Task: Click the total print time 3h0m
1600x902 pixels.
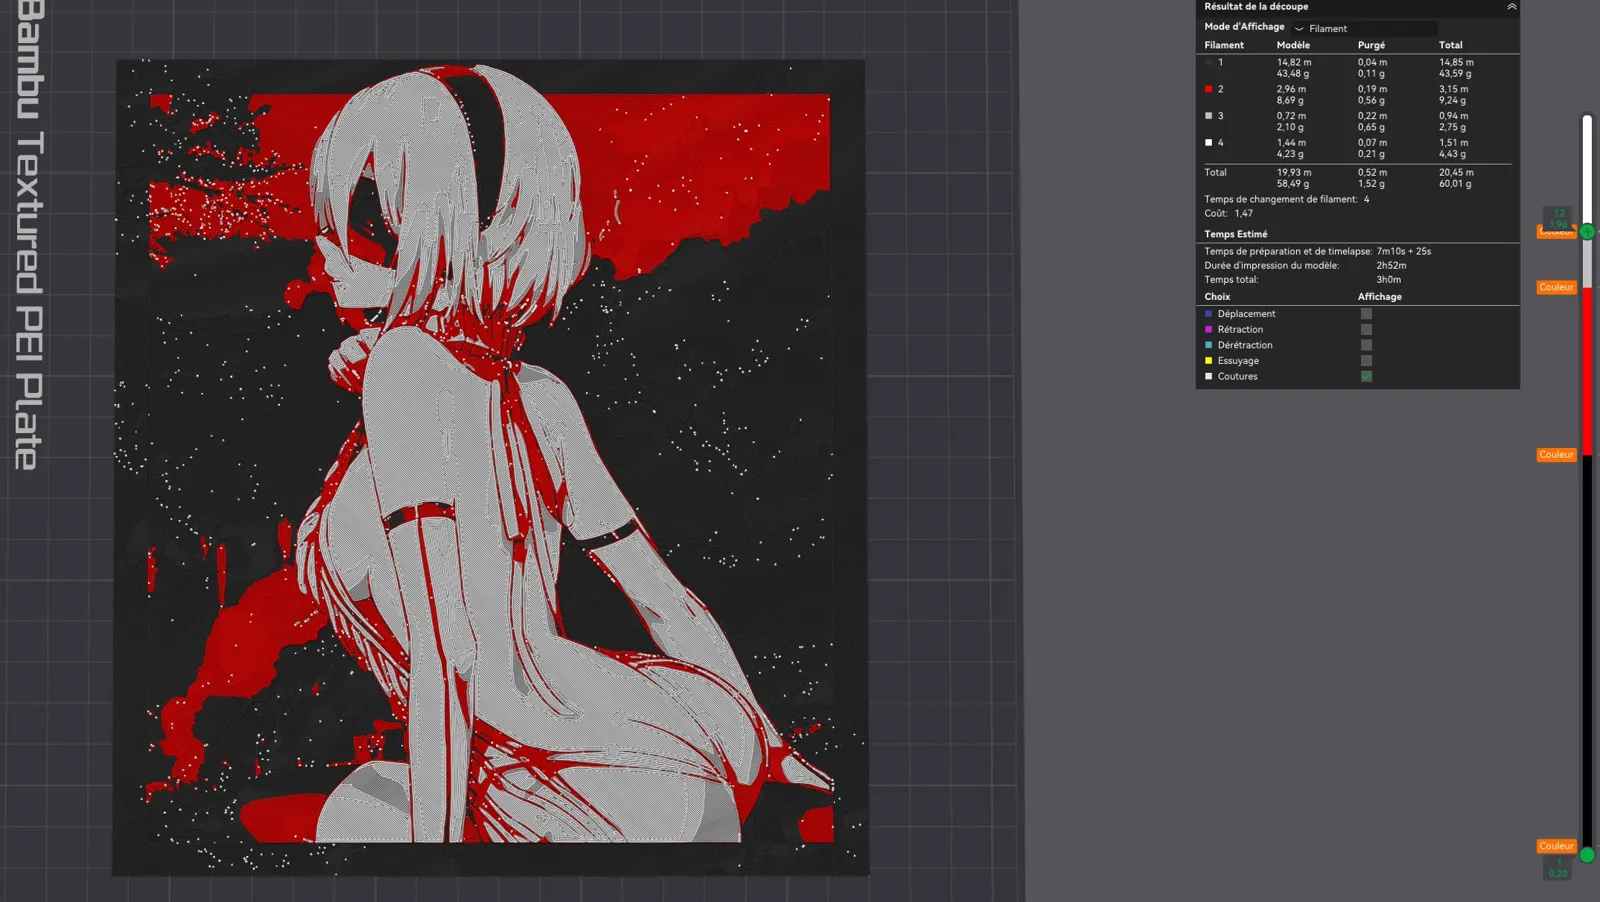Action: 1388,280
